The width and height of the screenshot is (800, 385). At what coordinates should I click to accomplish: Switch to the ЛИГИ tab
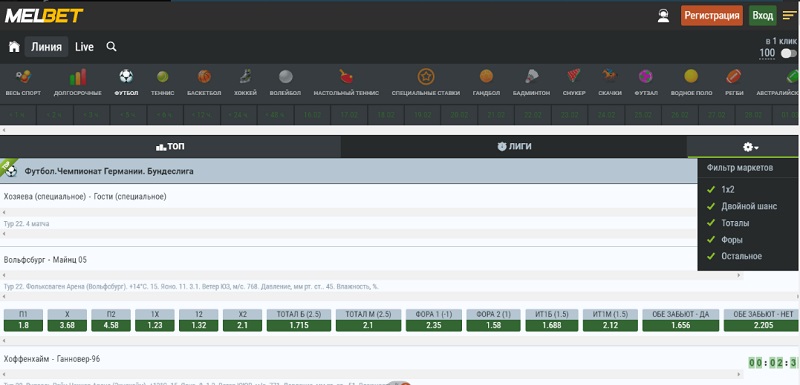(514, 147)
